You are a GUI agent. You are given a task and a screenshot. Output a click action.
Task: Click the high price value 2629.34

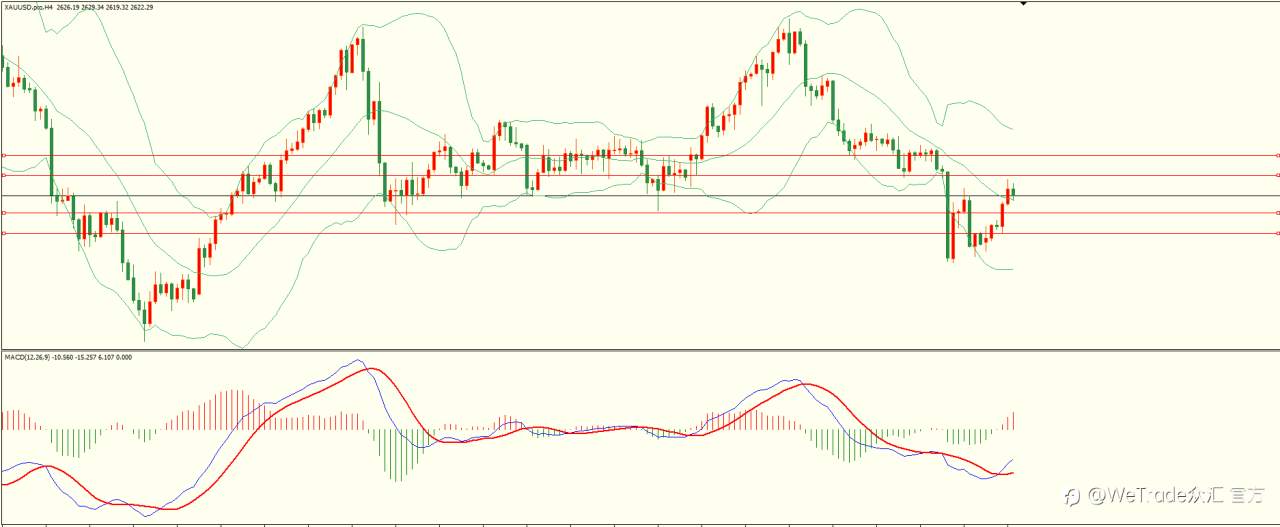(93, 7)
